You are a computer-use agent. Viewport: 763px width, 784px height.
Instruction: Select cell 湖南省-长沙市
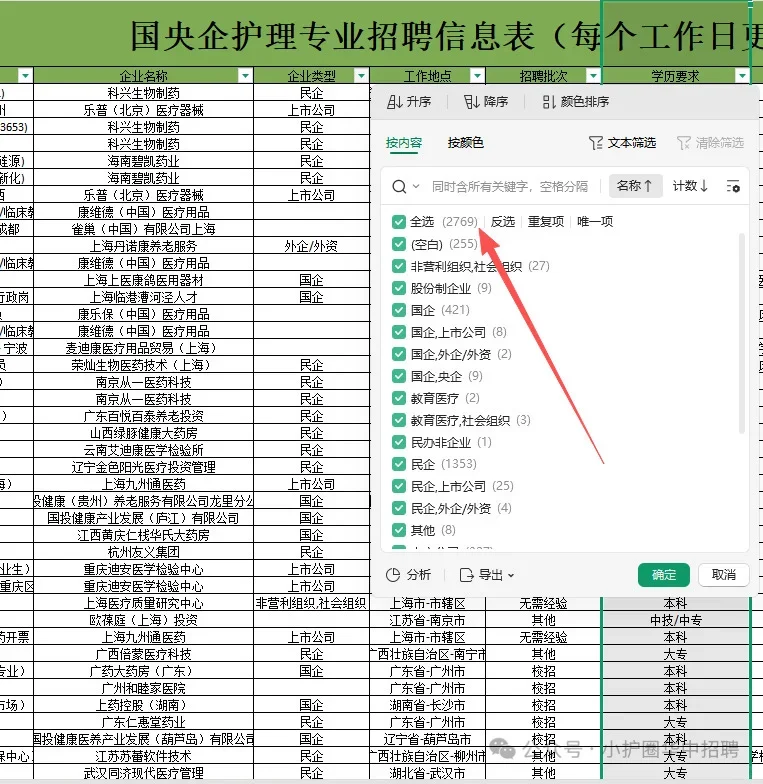427,705
